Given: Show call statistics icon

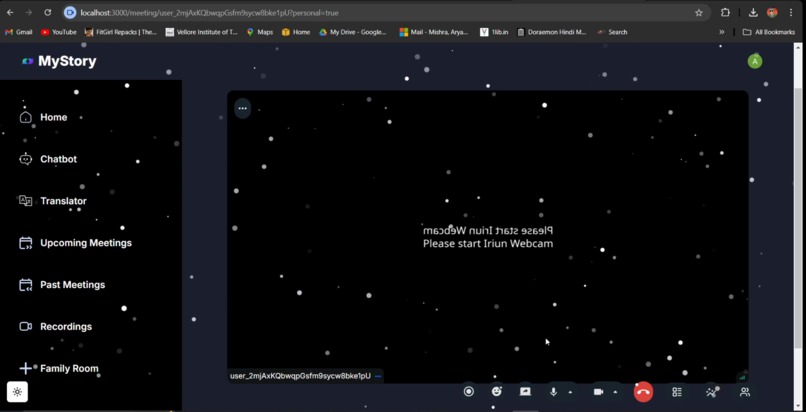Looking at the screenshot, I should pos(711,392).
